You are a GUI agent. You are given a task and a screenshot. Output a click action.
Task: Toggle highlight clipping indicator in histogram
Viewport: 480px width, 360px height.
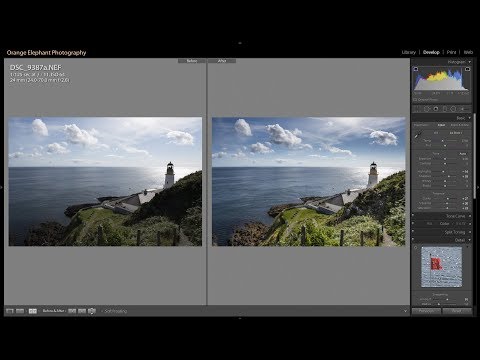[467, 69]
